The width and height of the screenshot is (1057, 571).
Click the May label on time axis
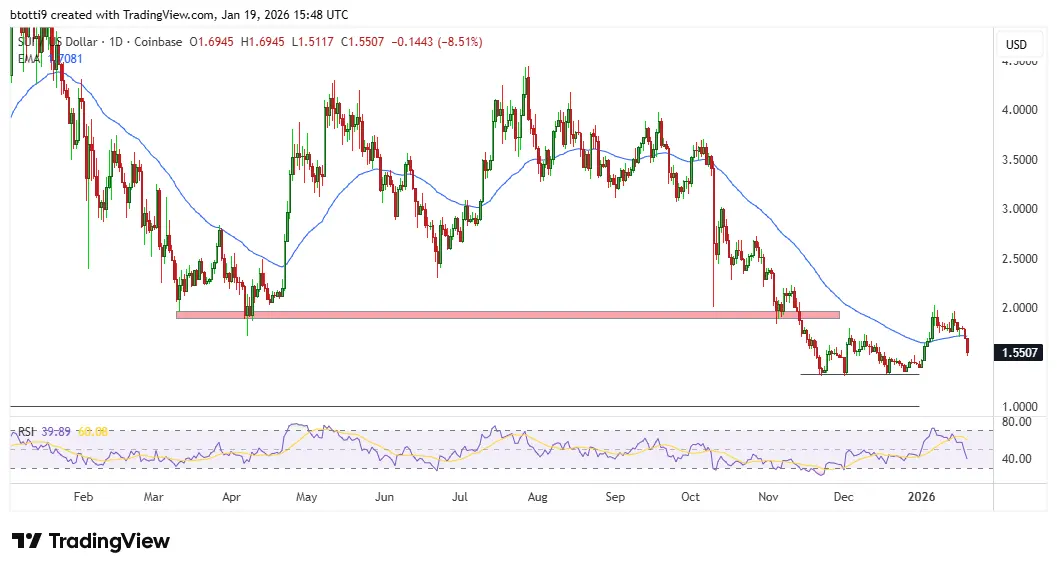point(307,496)
